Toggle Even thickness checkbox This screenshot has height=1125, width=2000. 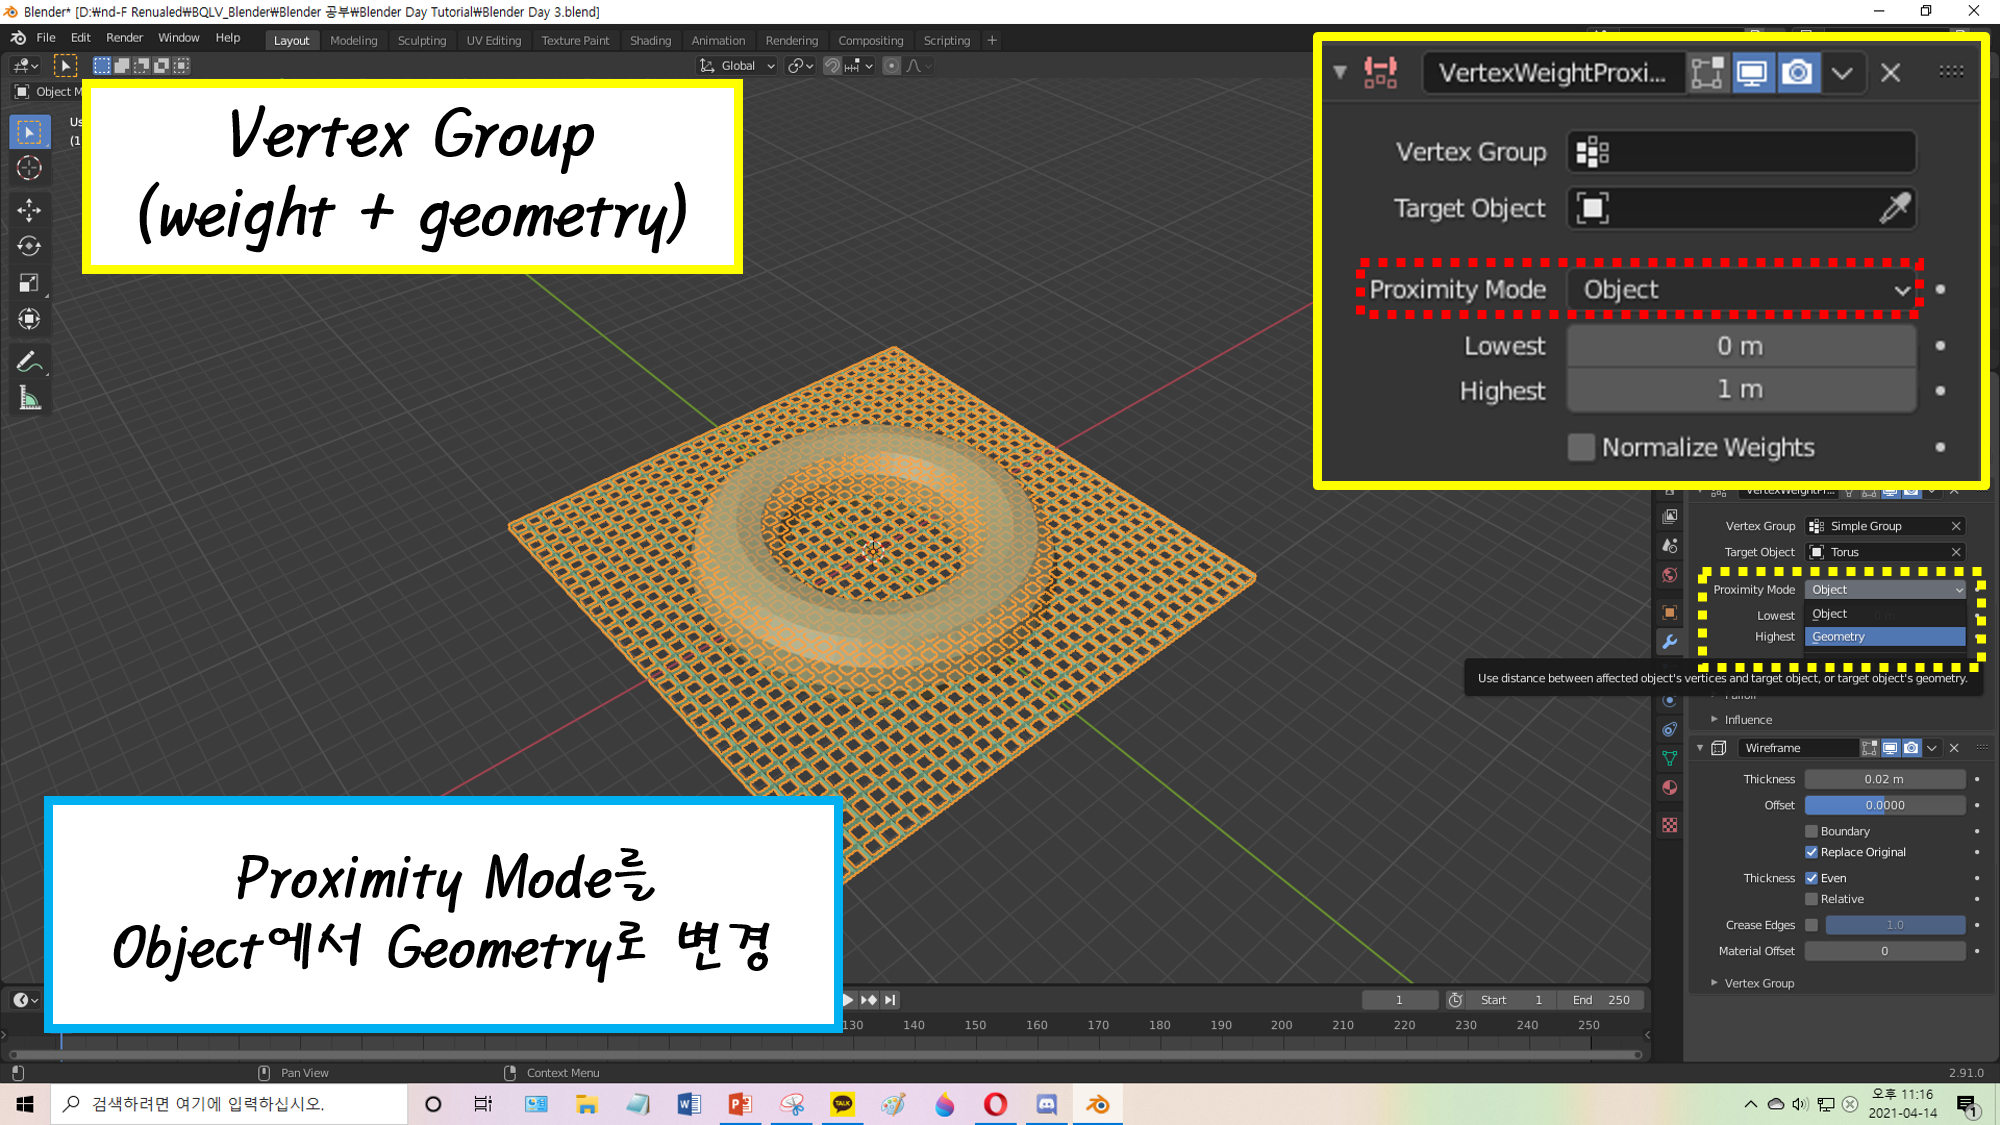click(1811, 878)
